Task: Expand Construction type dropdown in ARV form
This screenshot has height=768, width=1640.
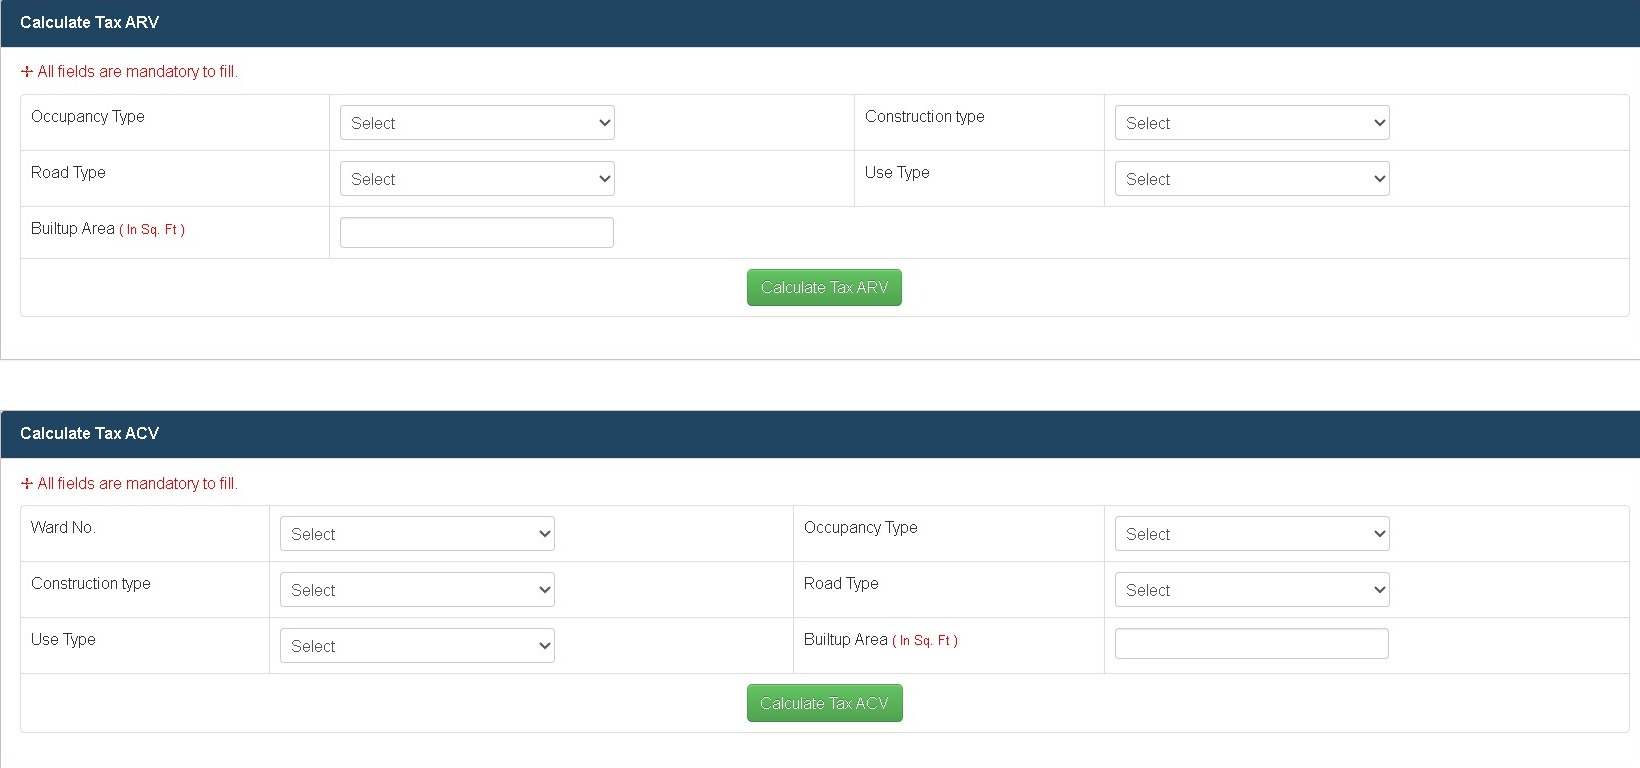Action: point(1251,123)
